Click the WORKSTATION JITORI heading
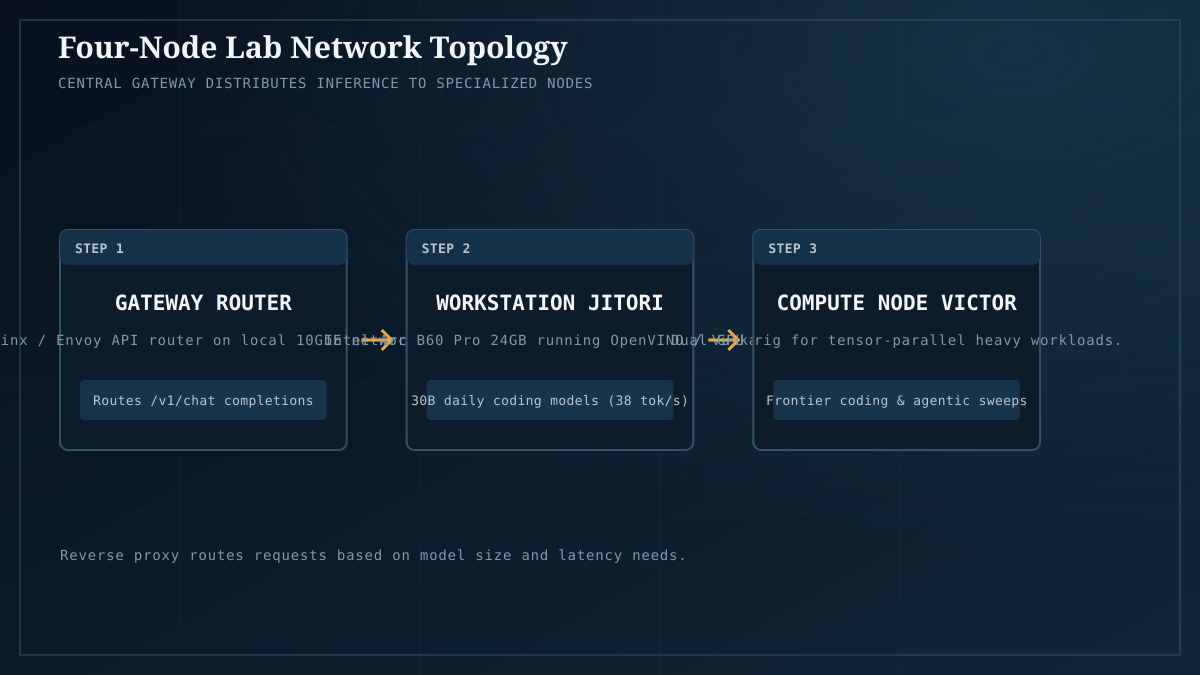The width and height of the screenshot is (1200, 675). 550,303
